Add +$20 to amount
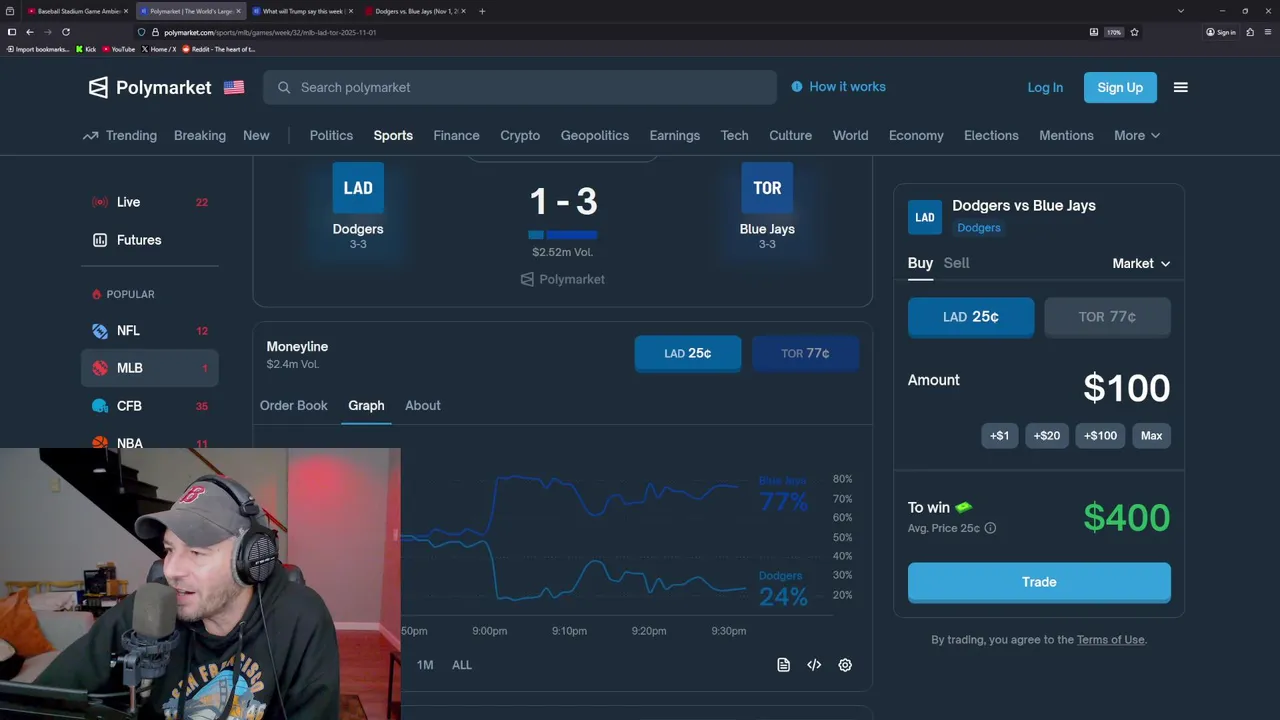The width and height of the screenshot is (1280, 720). coord(1046,435)
